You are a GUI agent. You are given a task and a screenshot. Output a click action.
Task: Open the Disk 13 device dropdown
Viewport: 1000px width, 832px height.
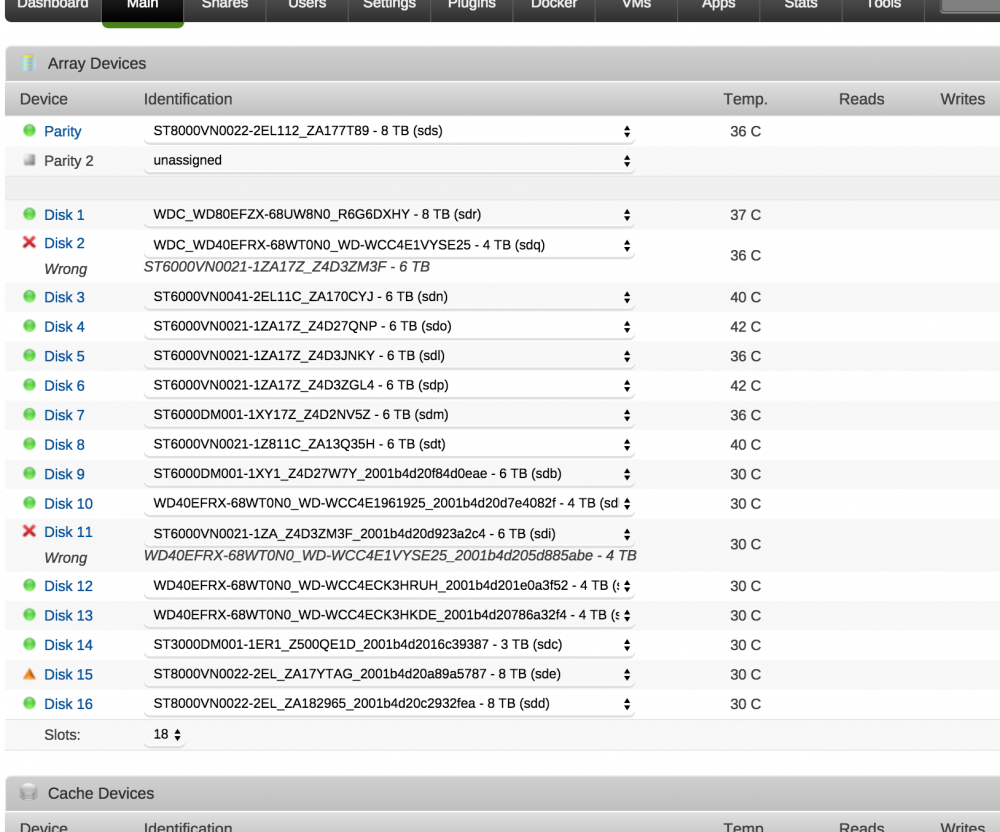389,616
